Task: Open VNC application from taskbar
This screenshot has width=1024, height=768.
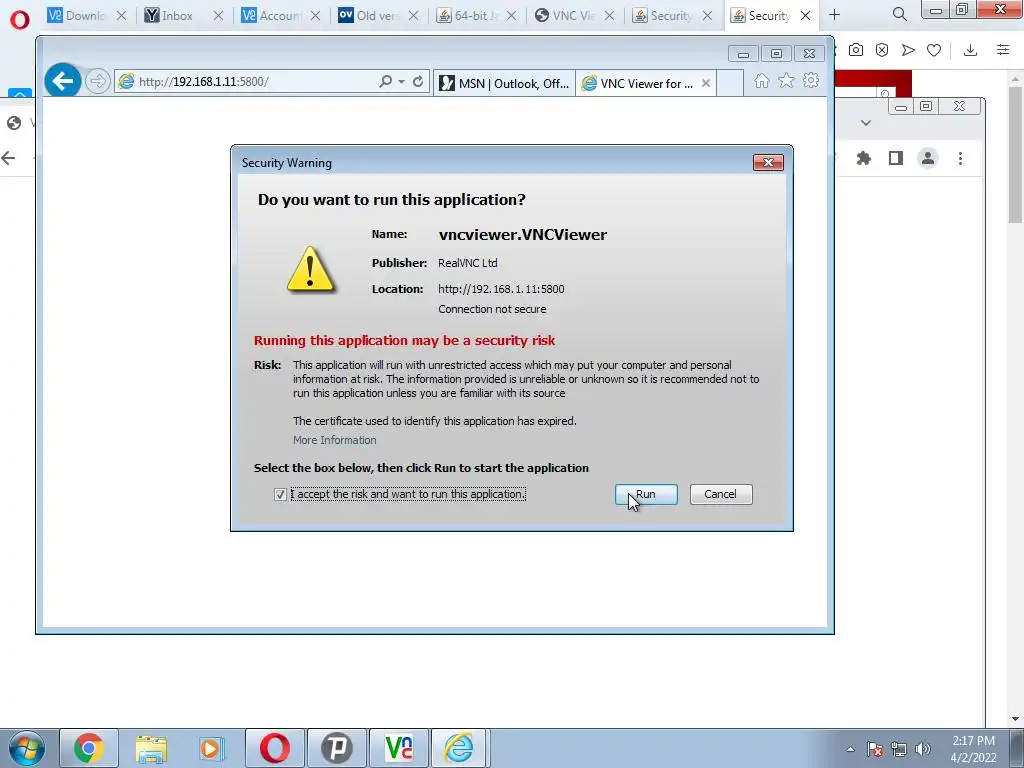Action: point(399,748)
